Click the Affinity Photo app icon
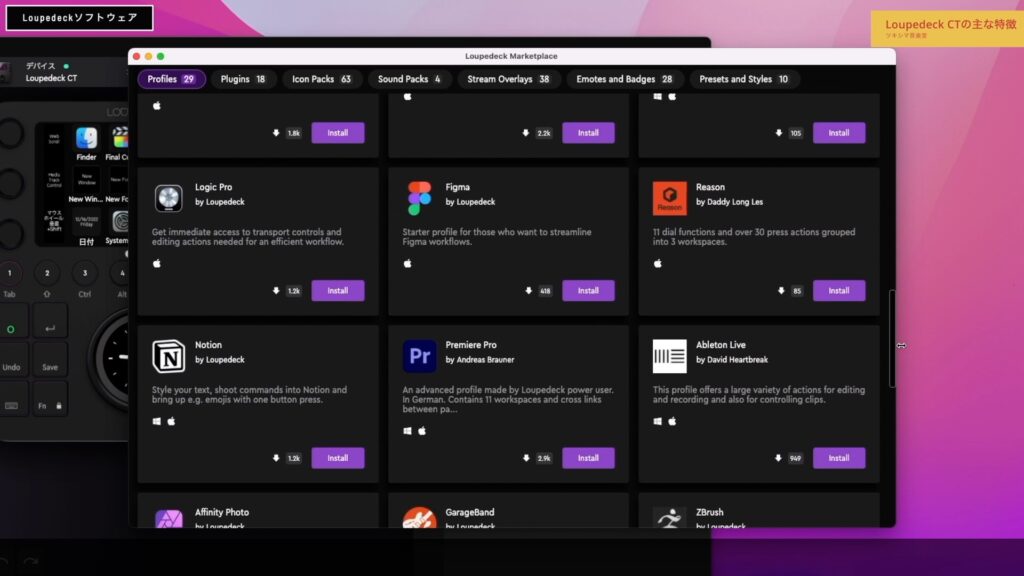The image size is (1024, 576). 168,519
